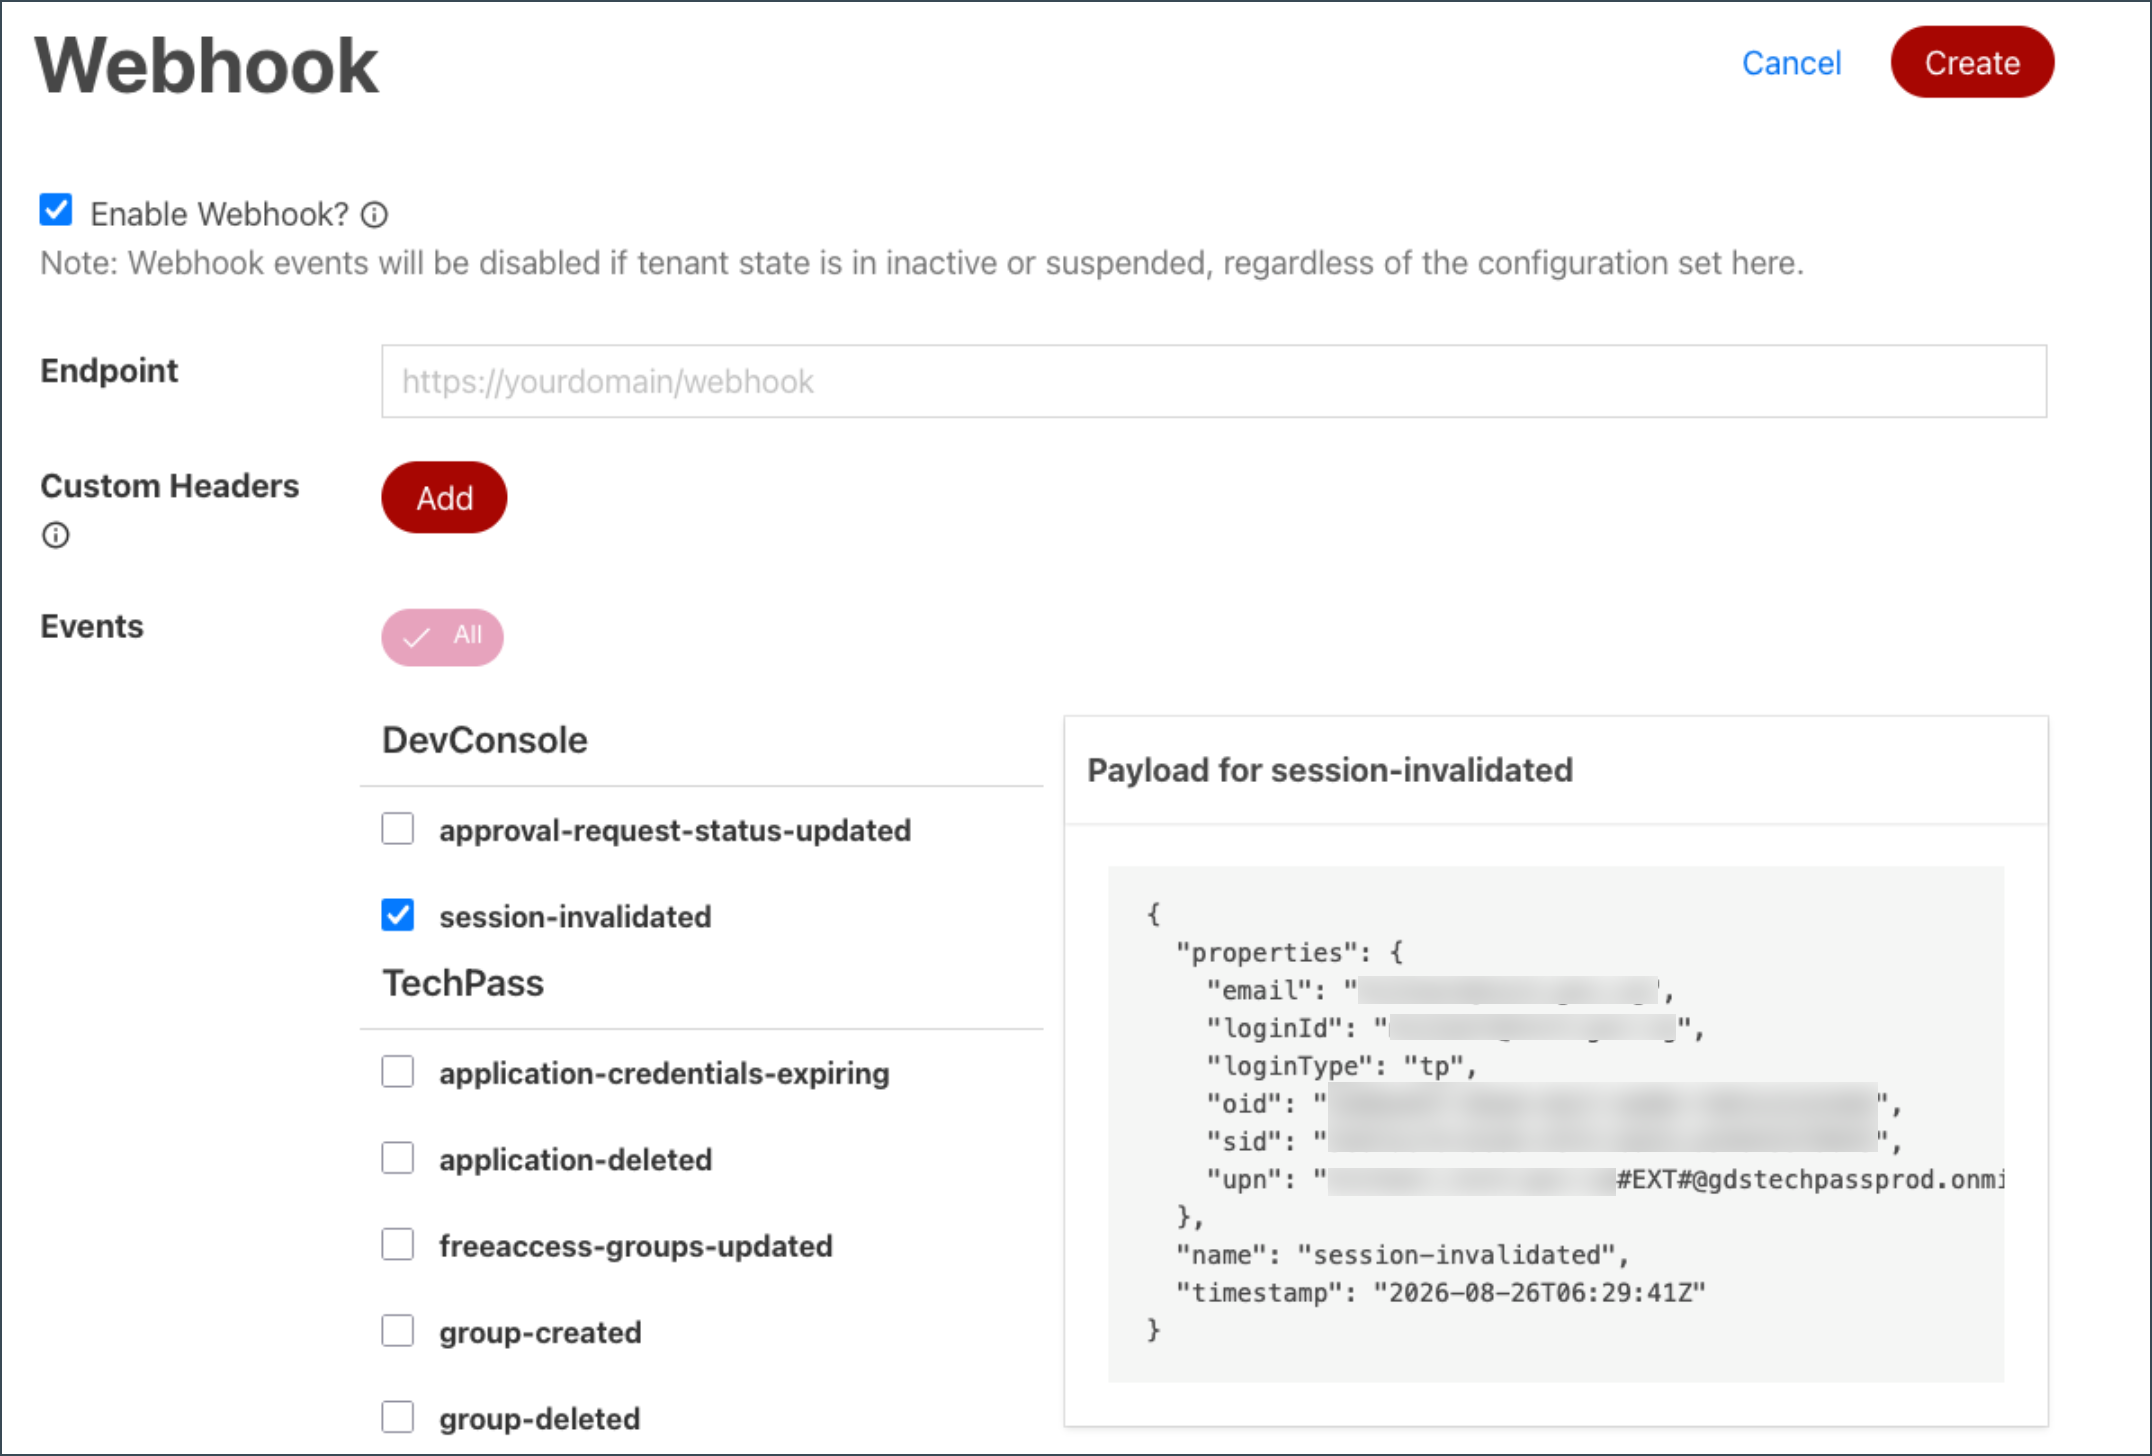Screen dimensions: 2152x1456
Task: Toggle the All events pill
Action: click(442, 637)
